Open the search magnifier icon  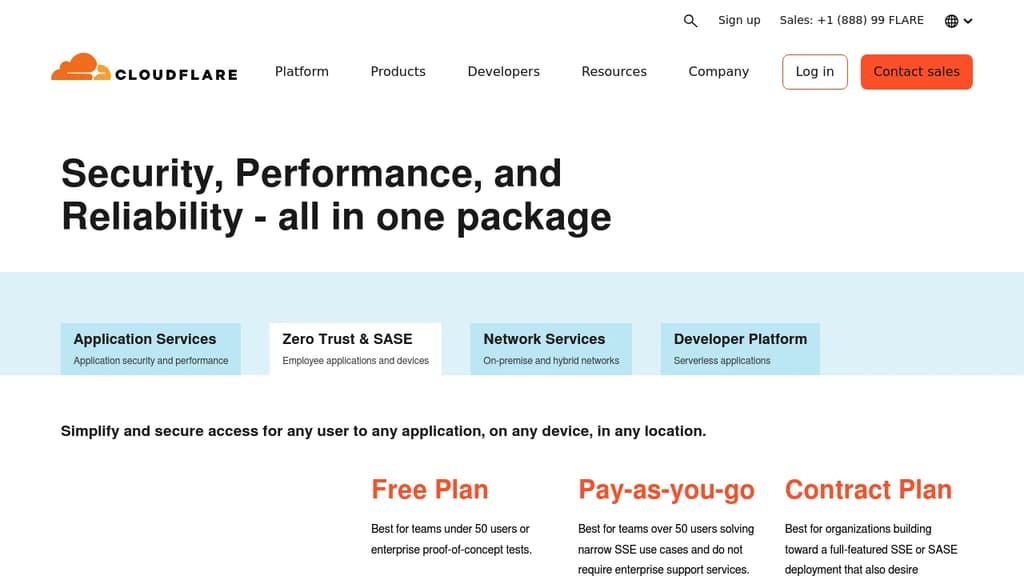click(x=690, y=21)
